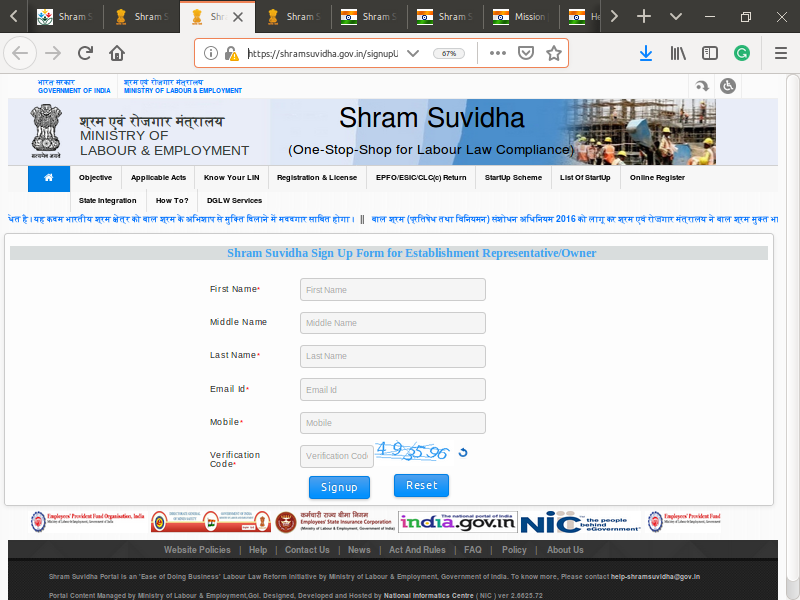Click inside the First Name input field
This screenshot has width=800, height=600.
coord(392,289)
